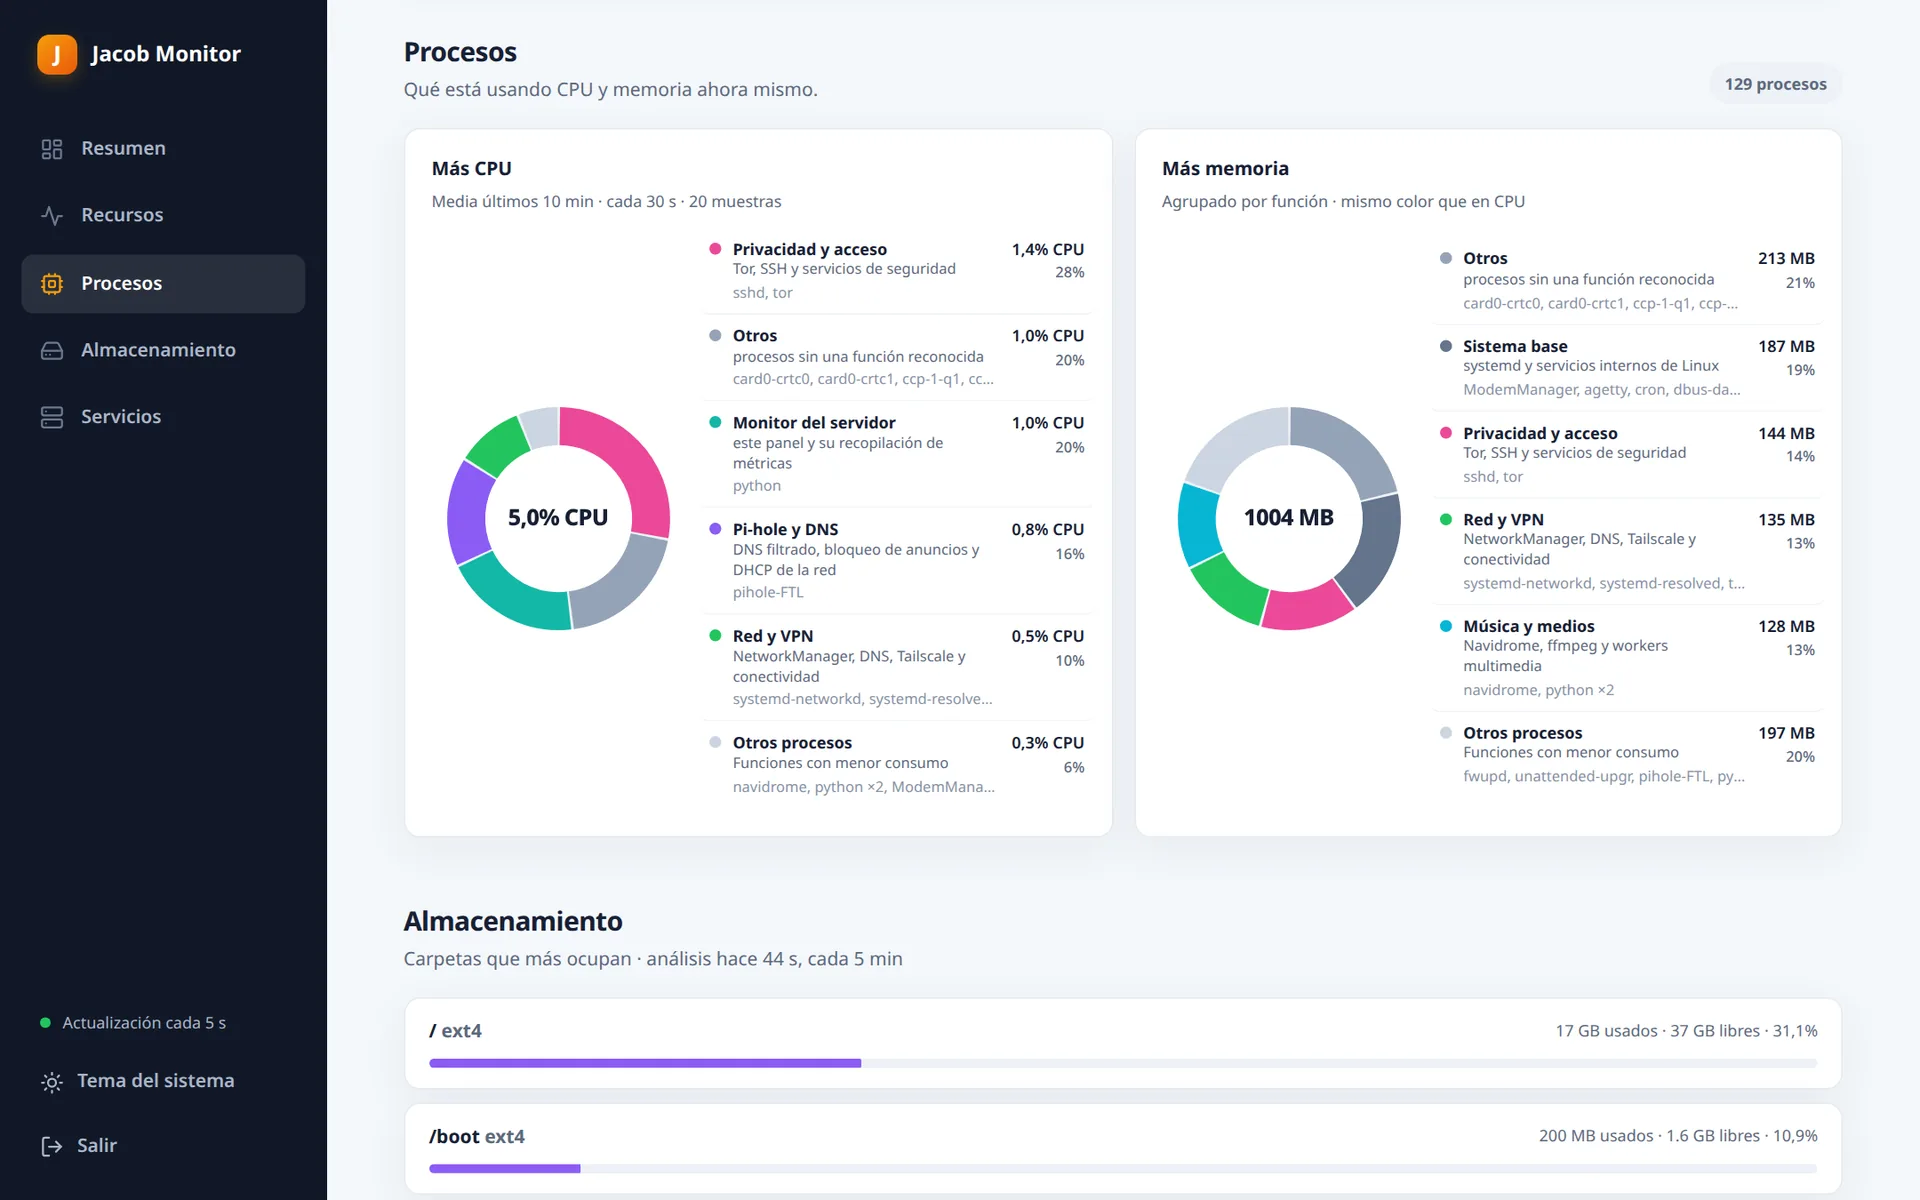
Task: Click the teal dot of Monitor del servidor
Action: pos(715,422)
